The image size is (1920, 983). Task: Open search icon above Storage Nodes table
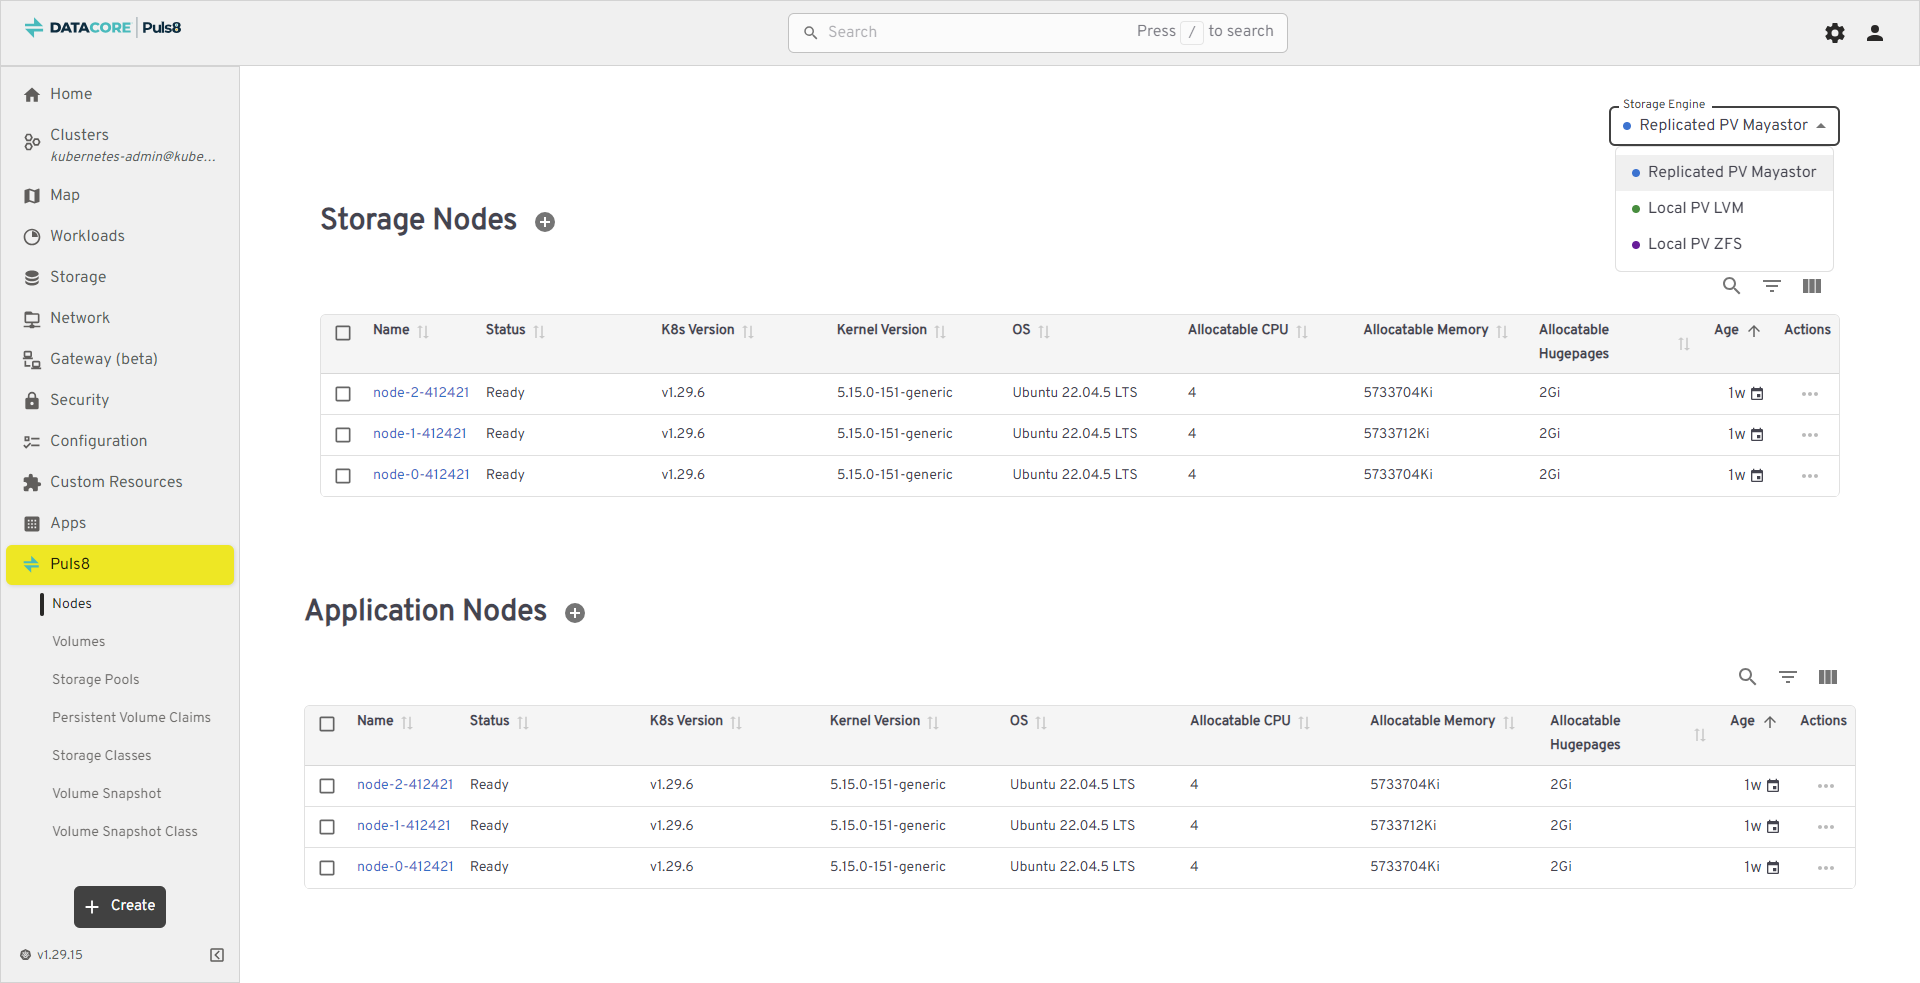[x=1731, y=286]
